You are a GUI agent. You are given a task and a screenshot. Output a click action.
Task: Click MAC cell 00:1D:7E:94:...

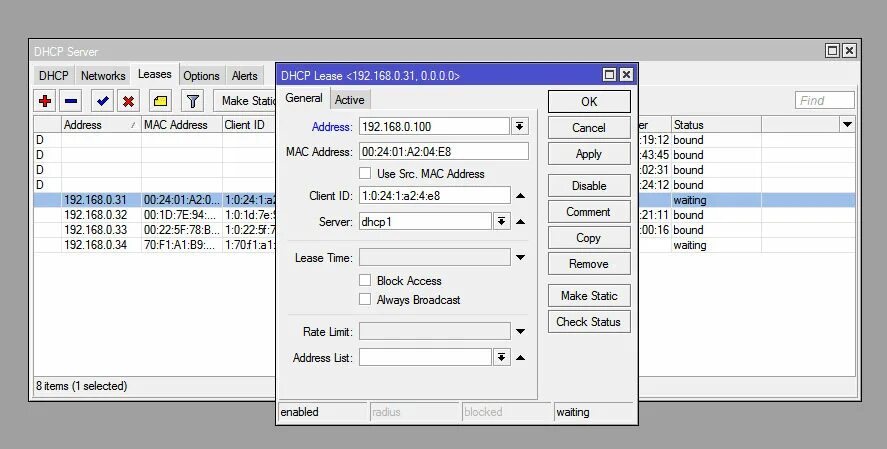tap(180, 215)
